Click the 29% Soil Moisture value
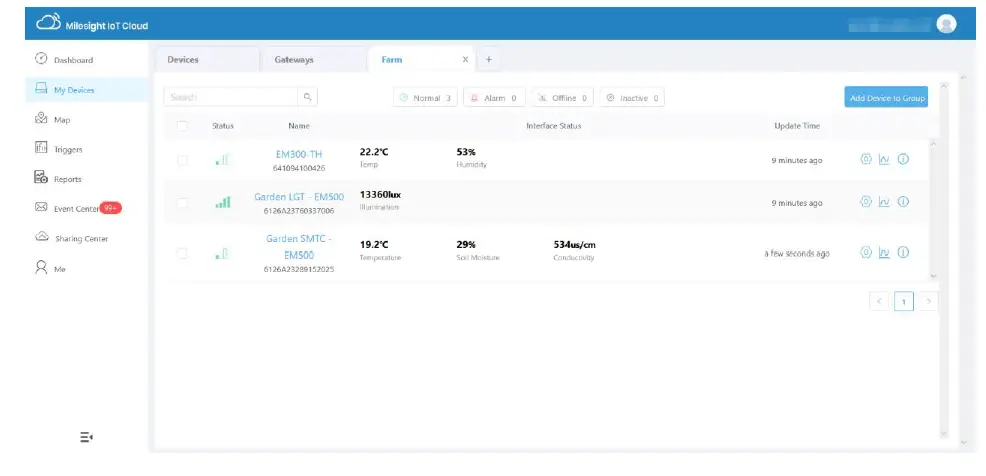This screenshot has width=986, height=476. pos(466,245)
